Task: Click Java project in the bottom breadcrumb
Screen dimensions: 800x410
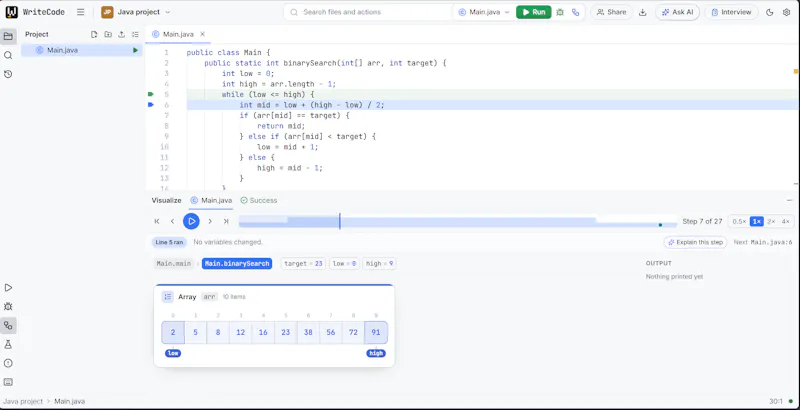Action: coord(23,401)
